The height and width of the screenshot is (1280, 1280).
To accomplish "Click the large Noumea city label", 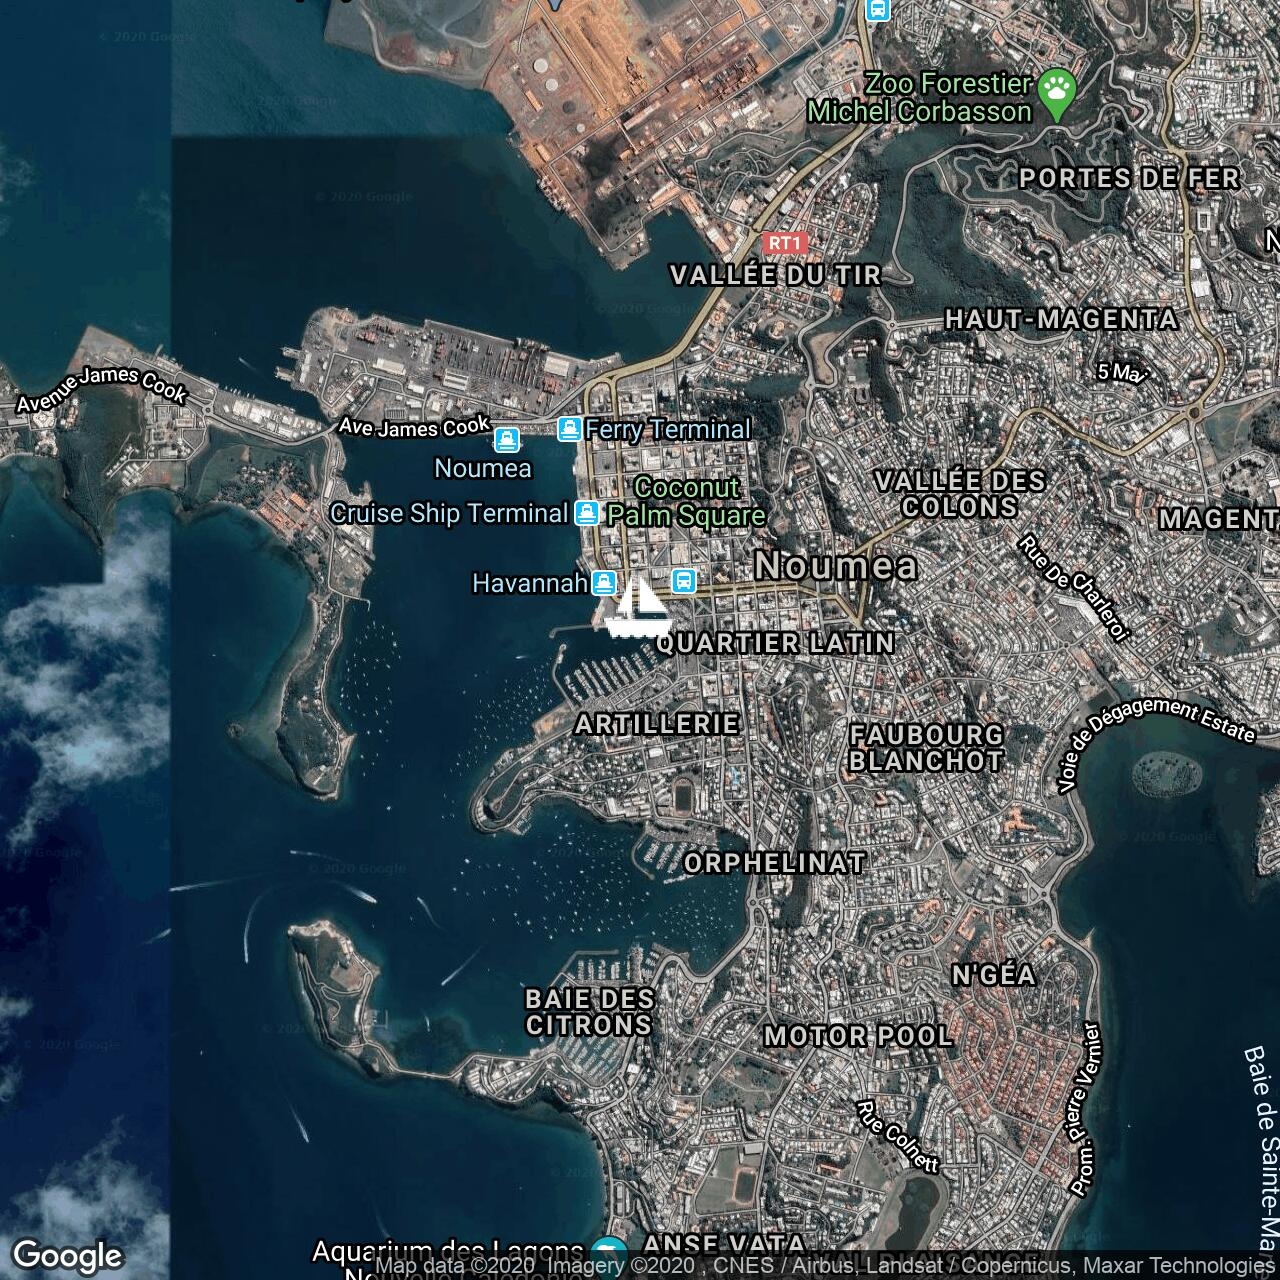I will [x=835, y=566].
